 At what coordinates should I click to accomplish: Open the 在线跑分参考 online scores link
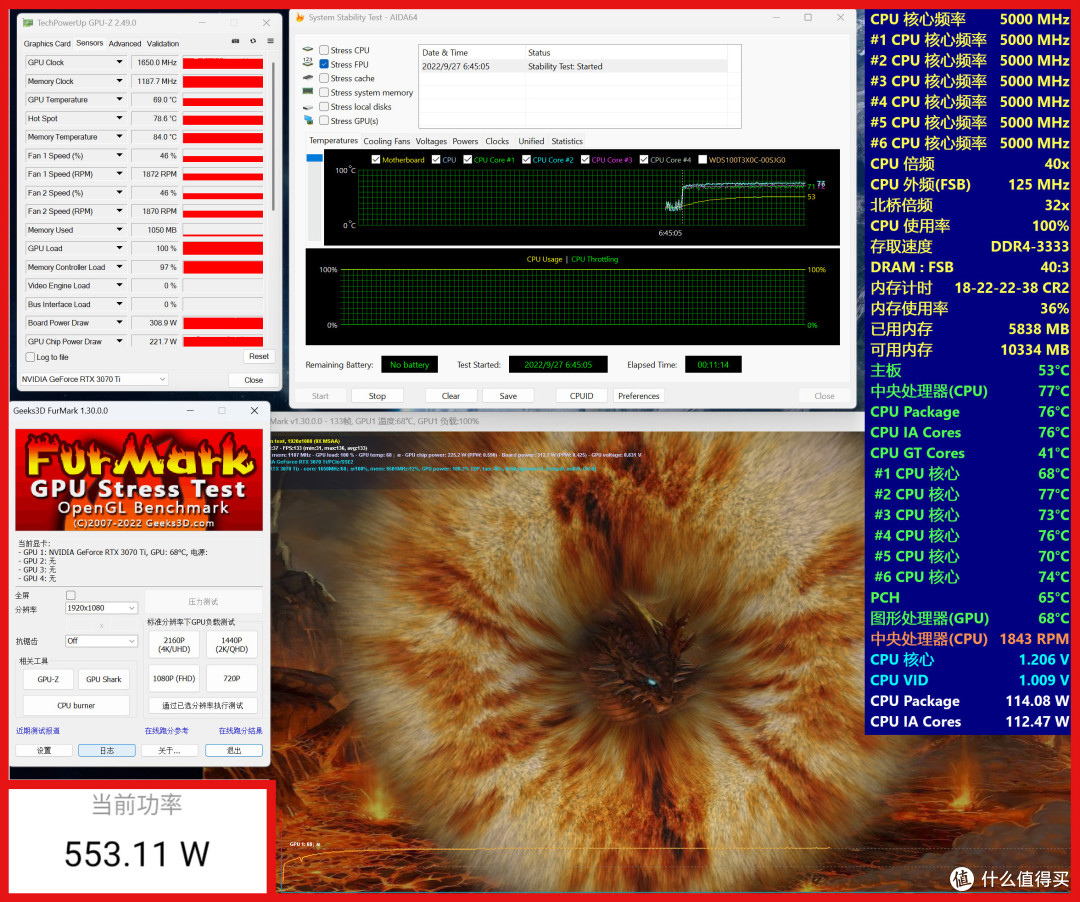tap(166, 731)
